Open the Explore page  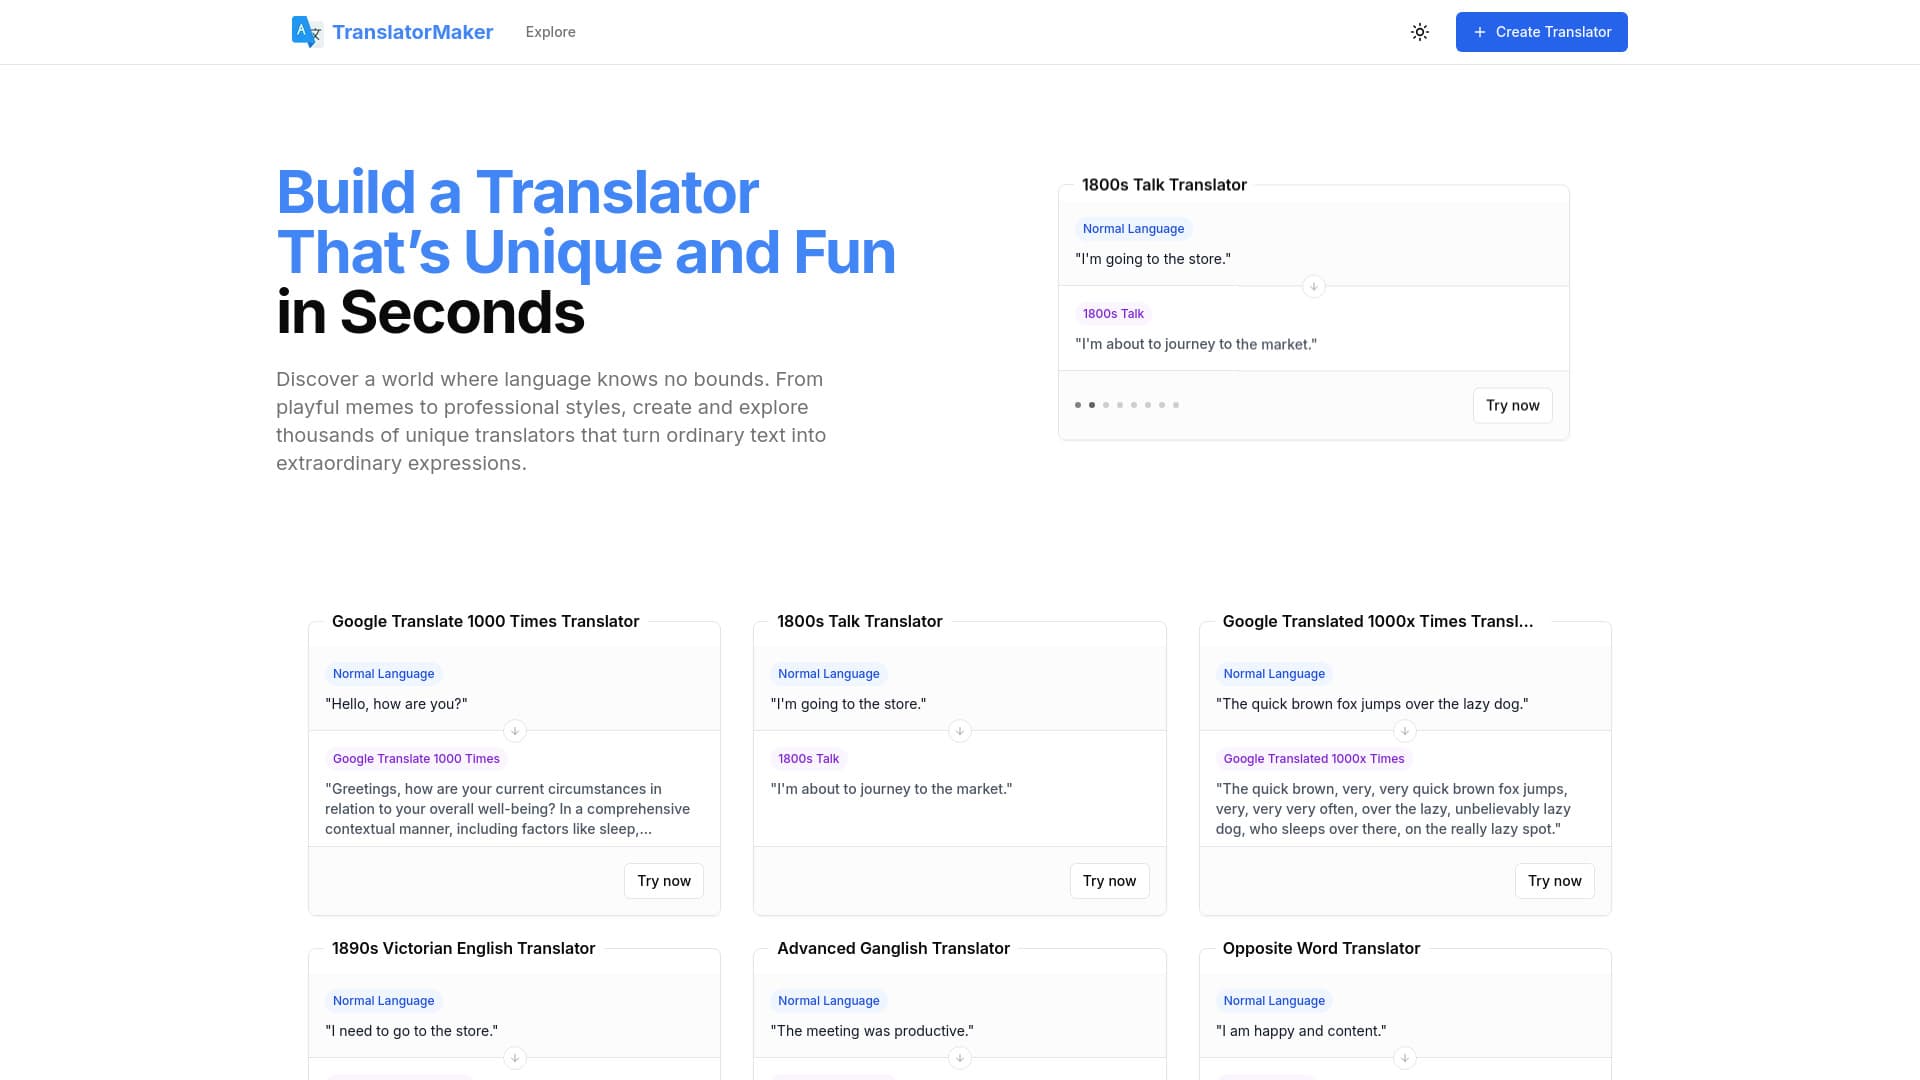pos(549,31)
